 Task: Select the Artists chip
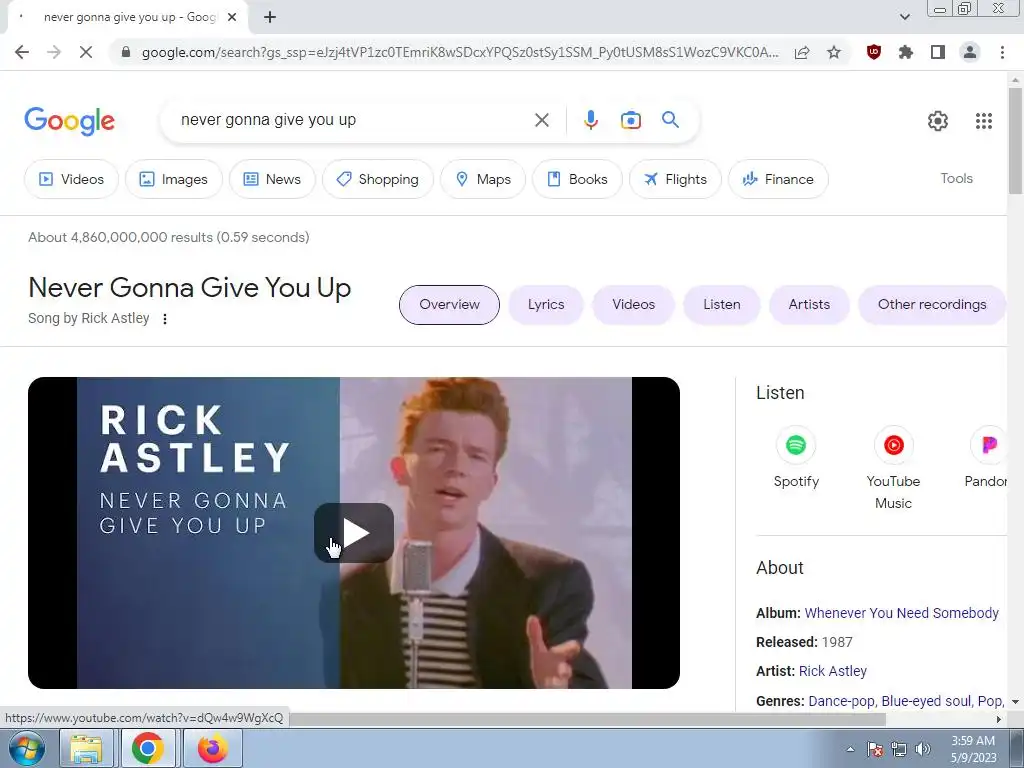tap(809, 304)
